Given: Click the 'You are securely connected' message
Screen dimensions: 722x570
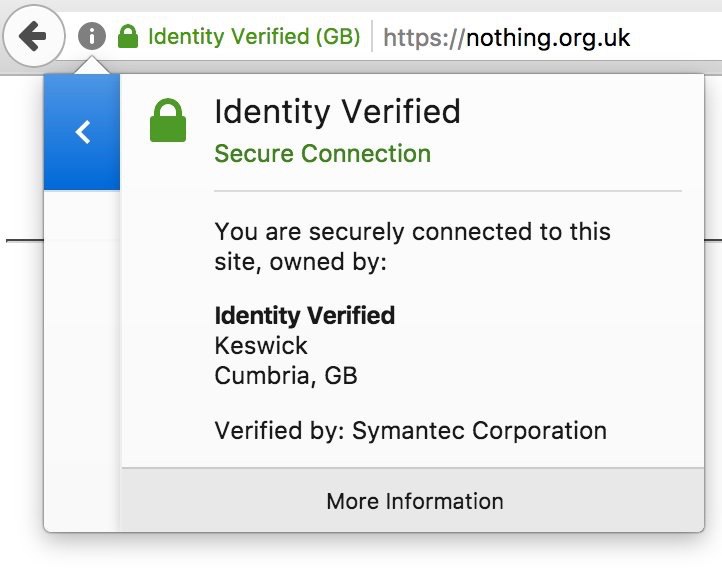Looking at the screenshot, I should pos(413,246).
